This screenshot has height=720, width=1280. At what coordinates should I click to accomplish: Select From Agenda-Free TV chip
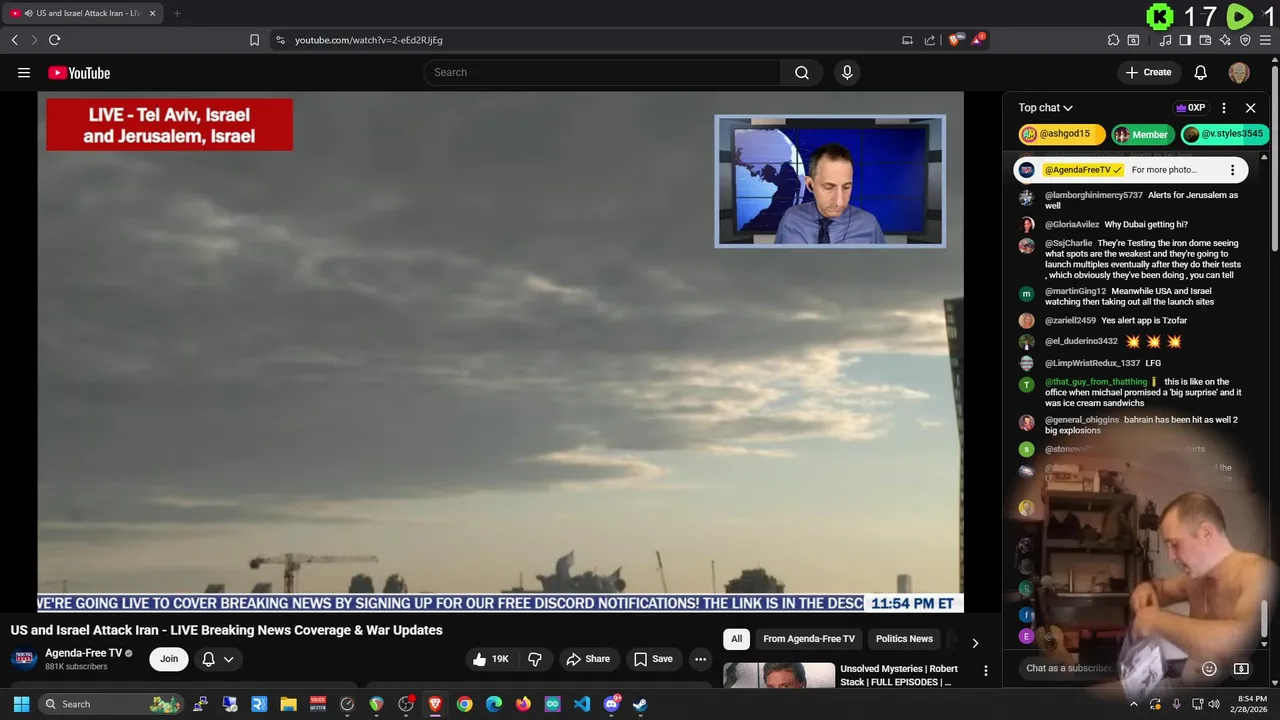point(809,639)
